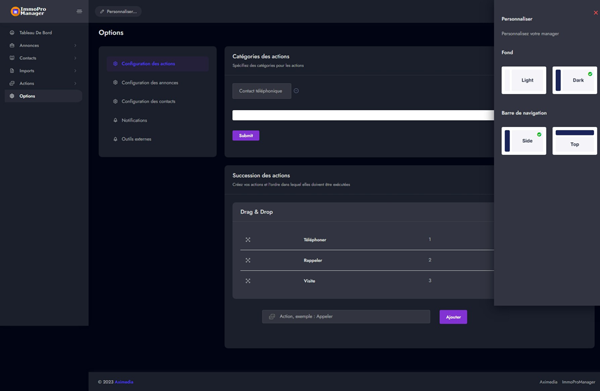
Task: Click the Actions sidebar icon
Action: 12,83
